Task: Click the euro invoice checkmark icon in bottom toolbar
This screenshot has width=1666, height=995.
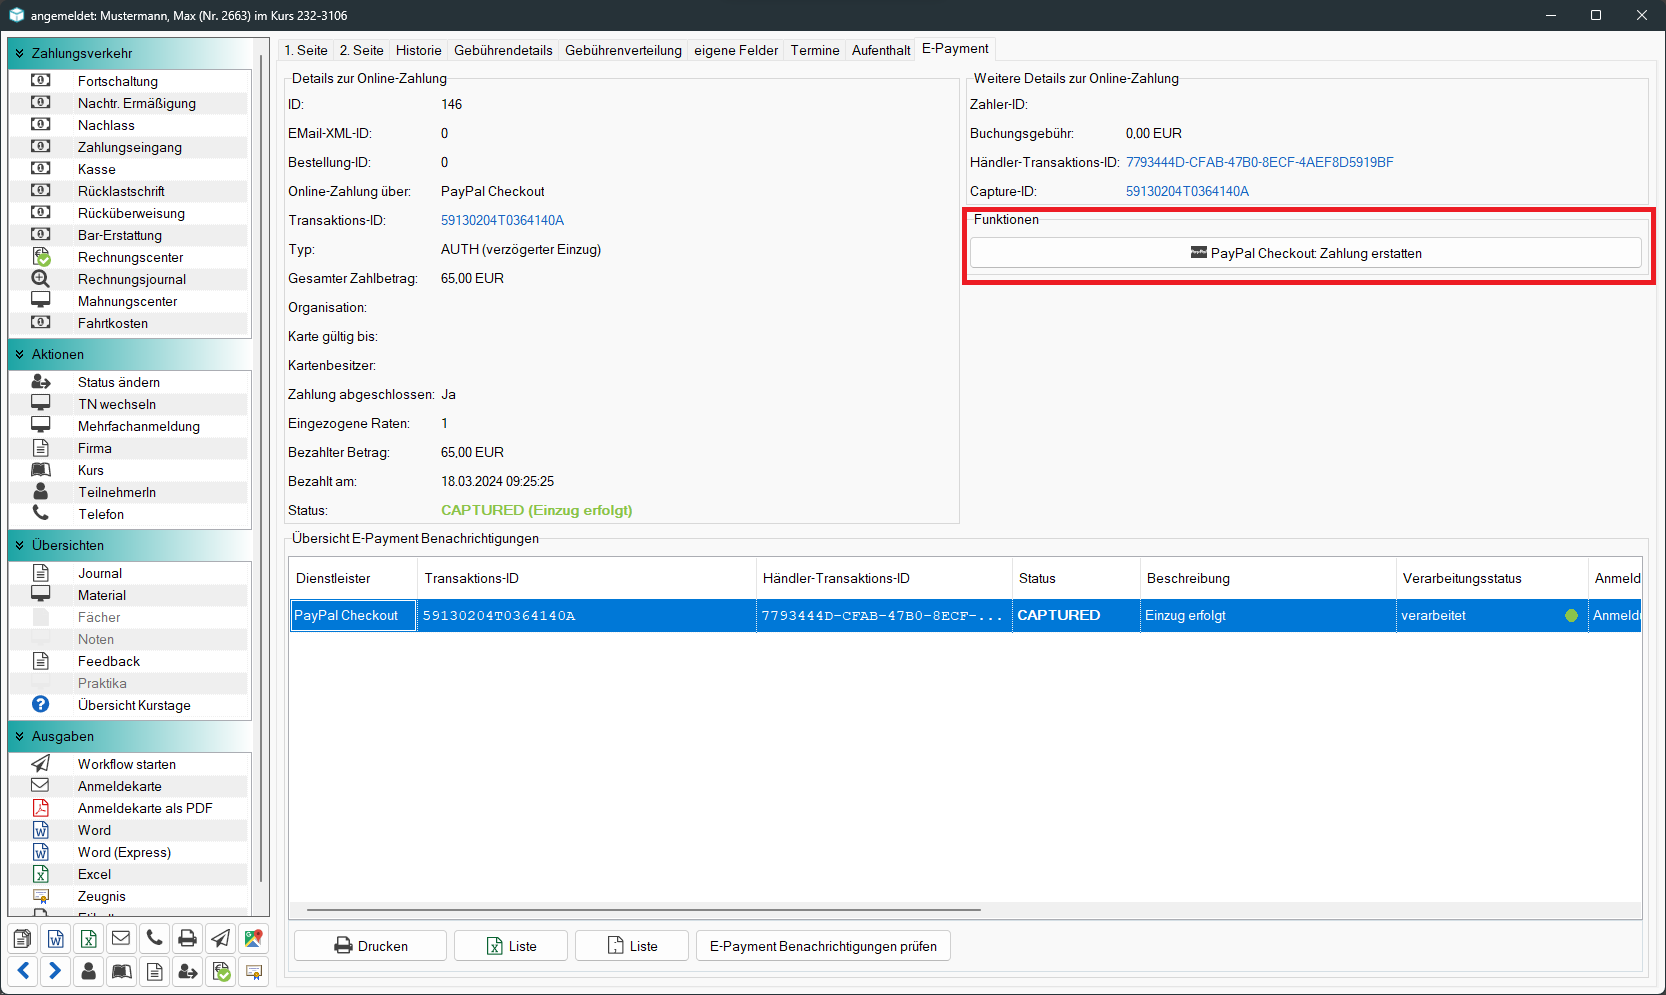Action: (220, 971)
